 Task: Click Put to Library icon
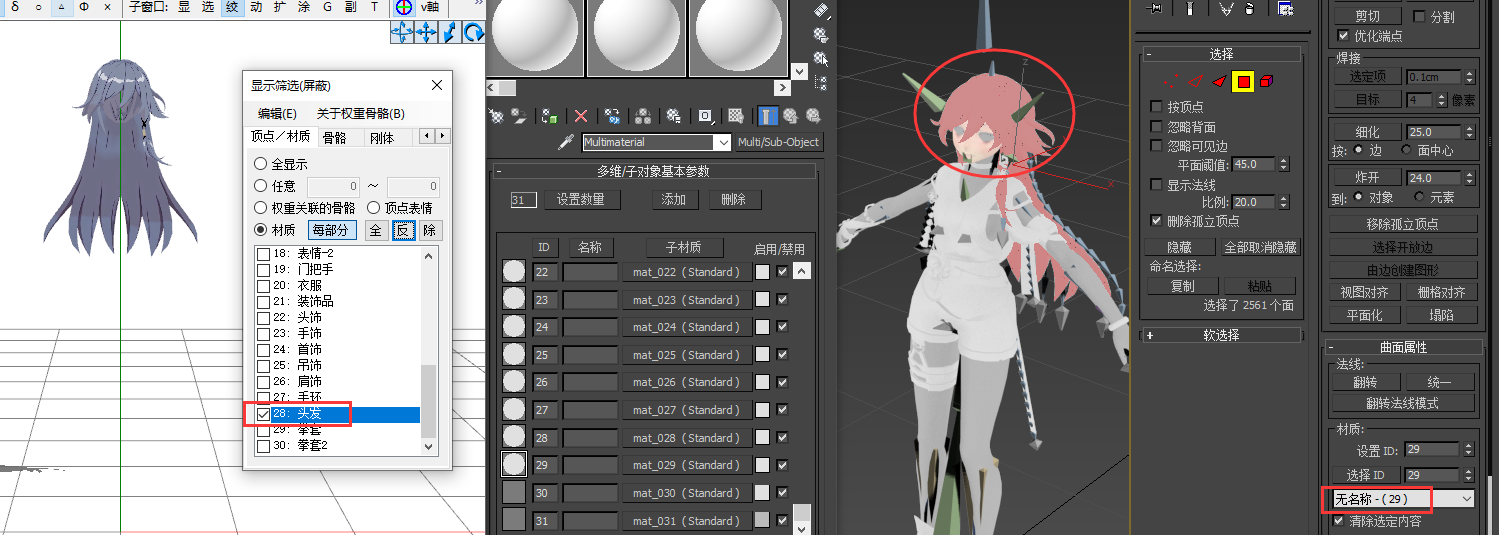[x=674, y=115]
